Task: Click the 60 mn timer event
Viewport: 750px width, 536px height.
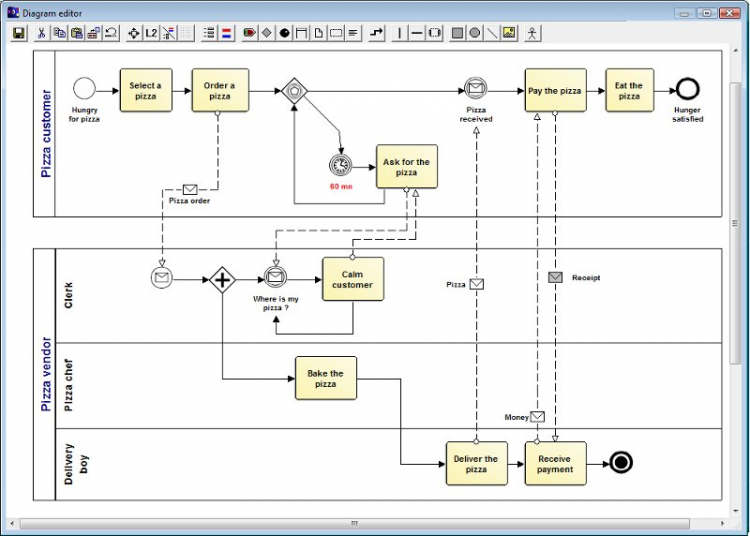Action: point(341,165)
